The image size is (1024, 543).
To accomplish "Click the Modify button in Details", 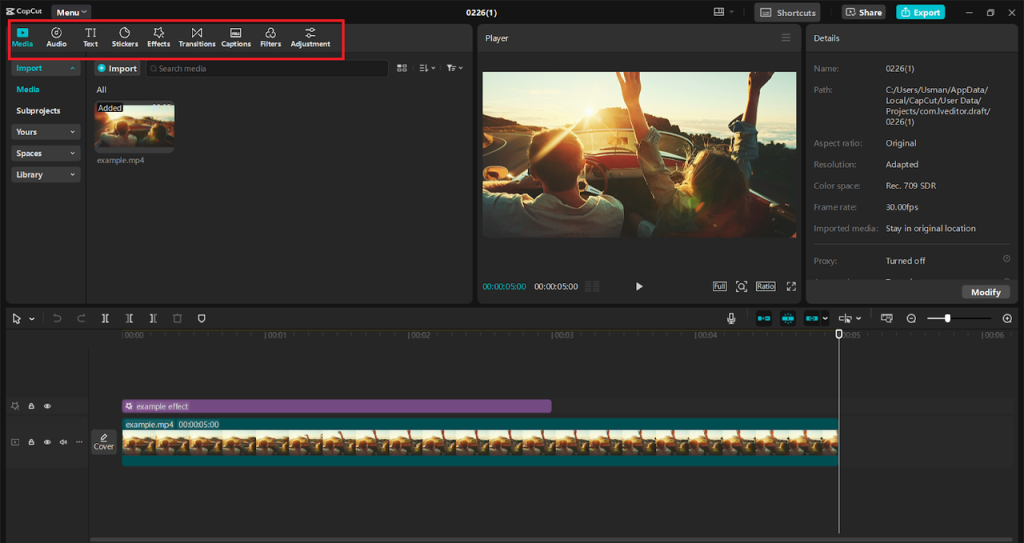I will coord(985,292).
